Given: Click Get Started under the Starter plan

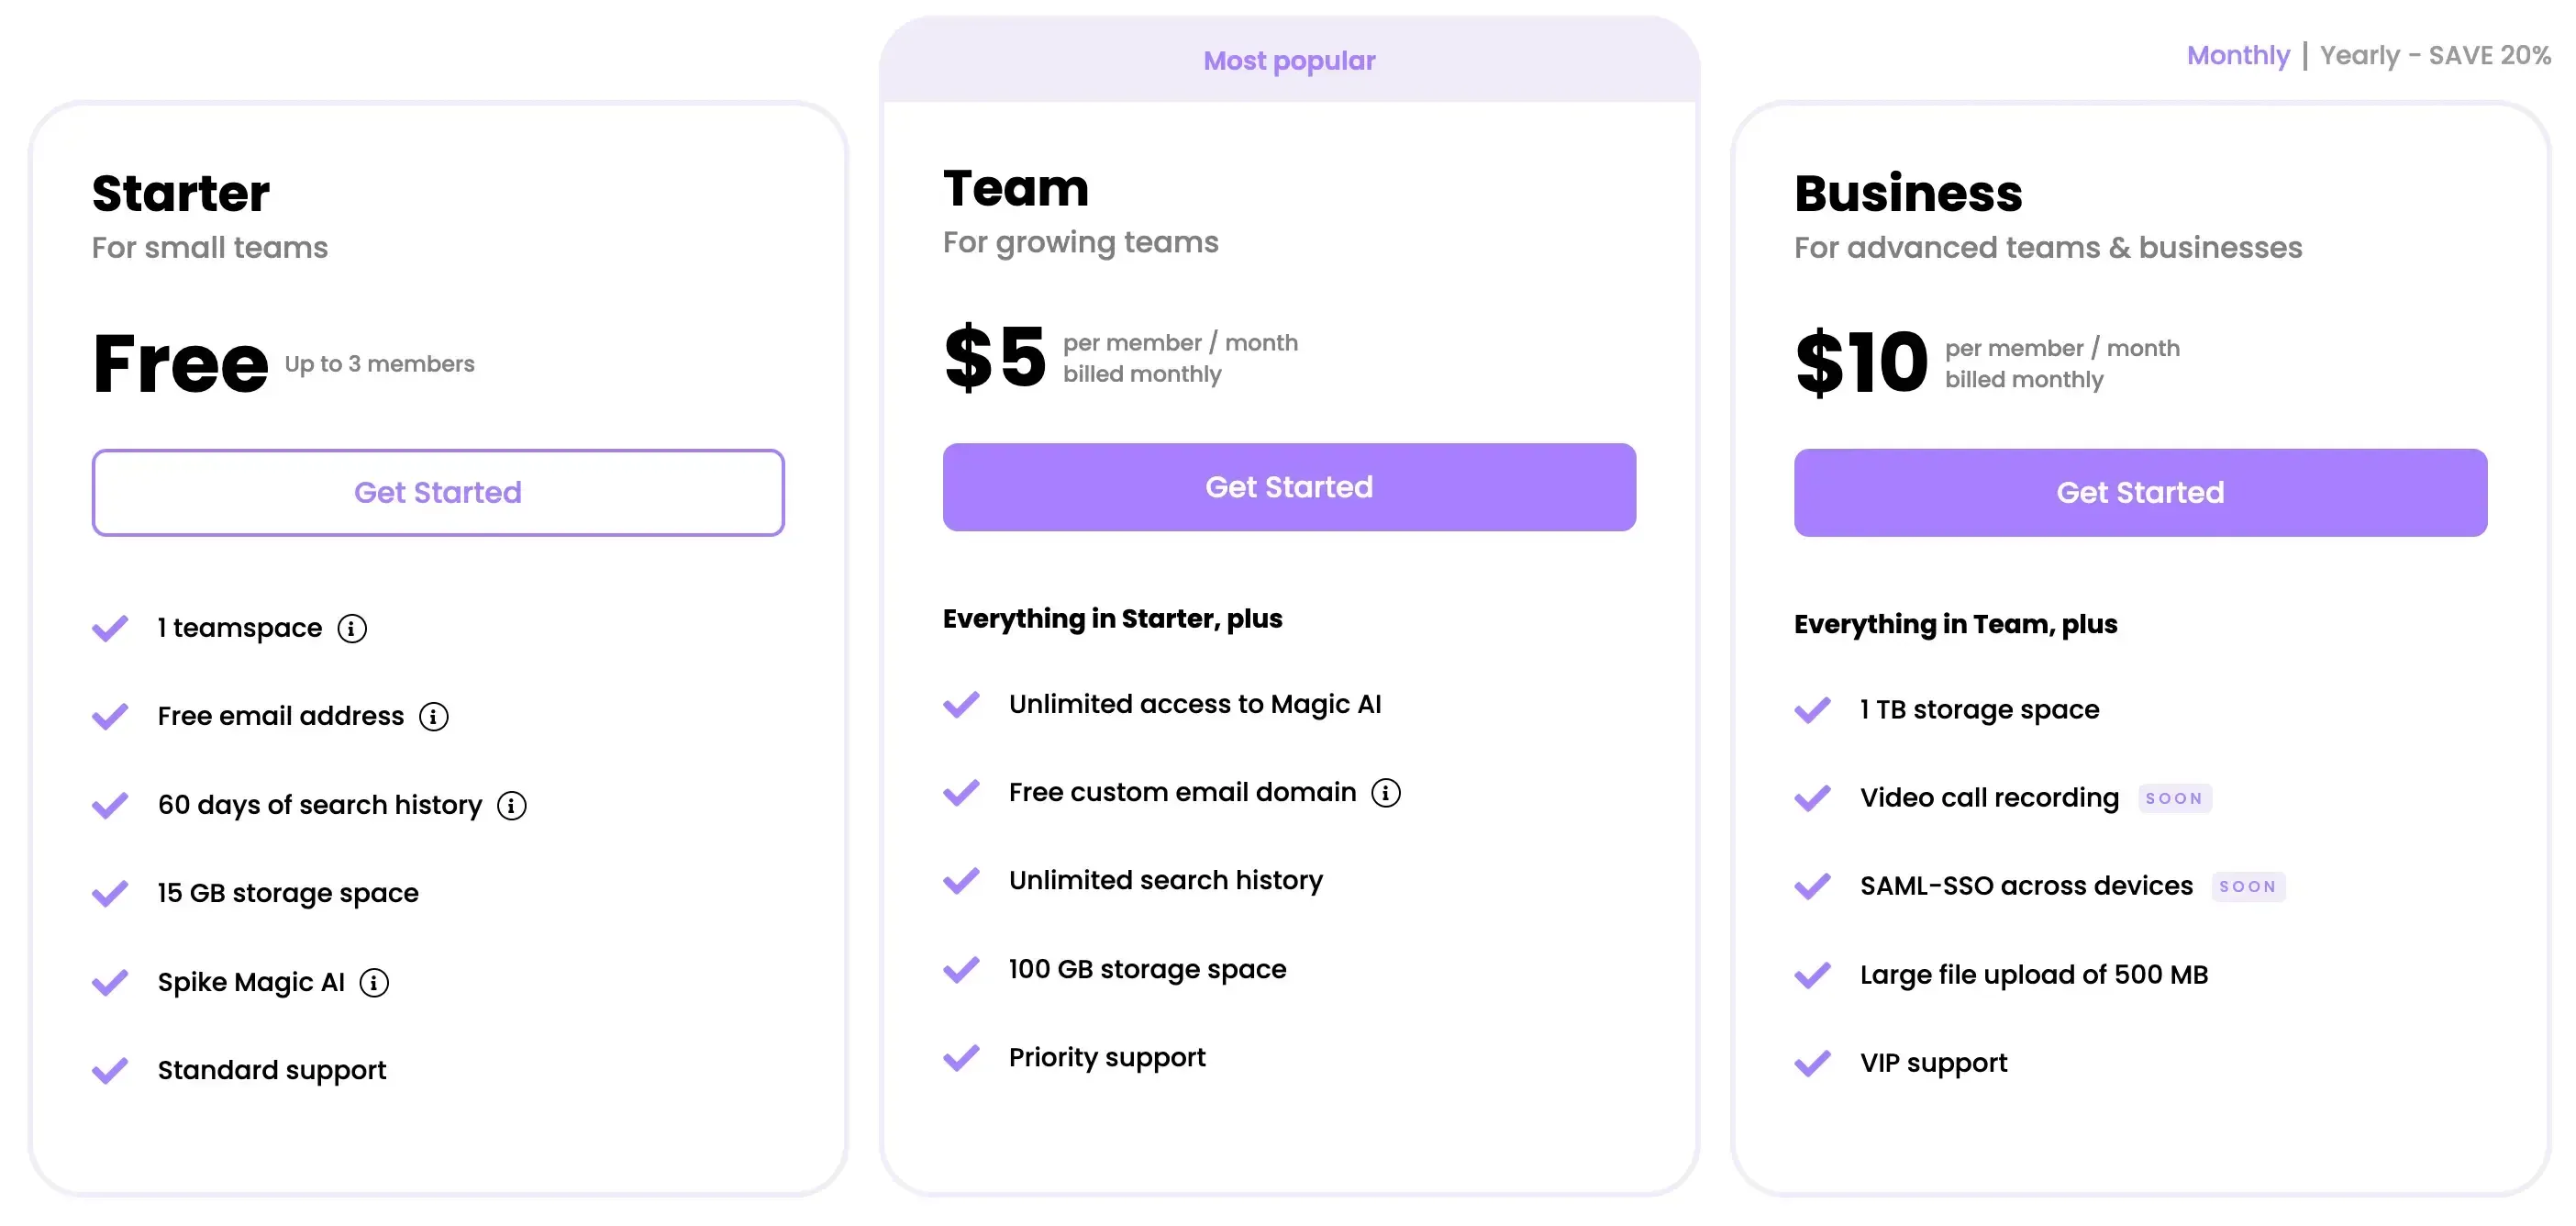Looking at the screenshot, I should pyautogui.click(x=437, y=492).
